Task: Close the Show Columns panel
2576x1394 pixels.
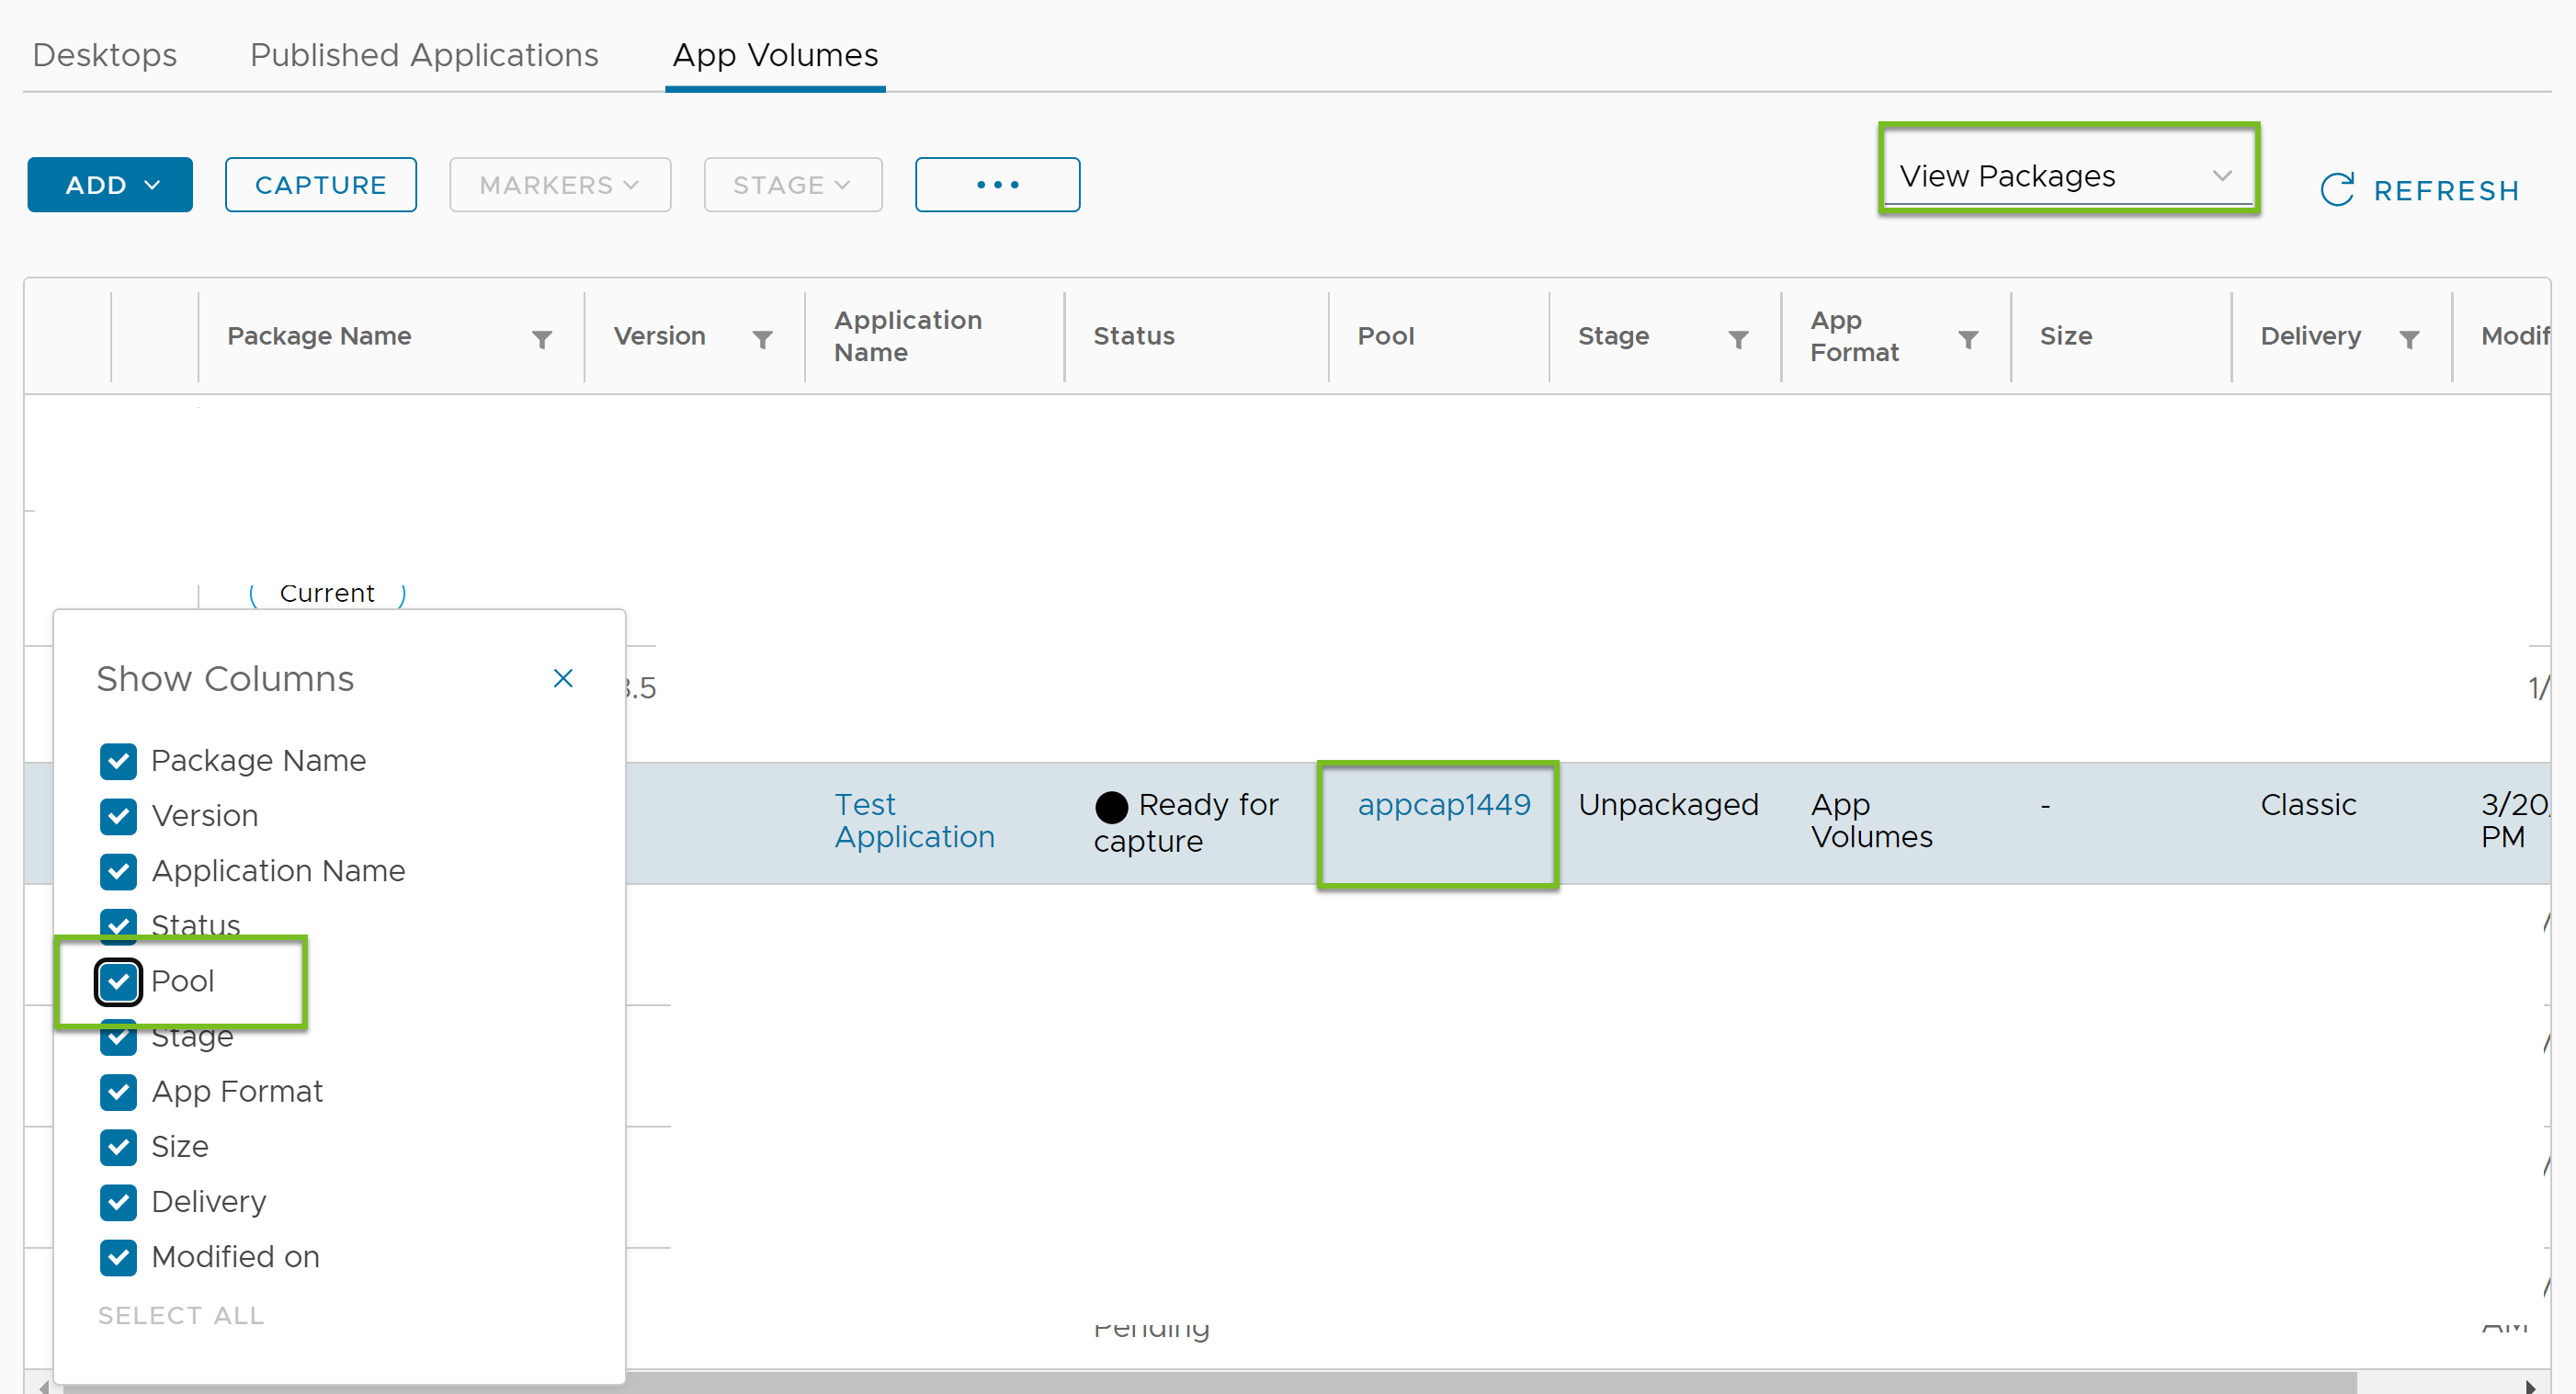Action: [563, 676]
